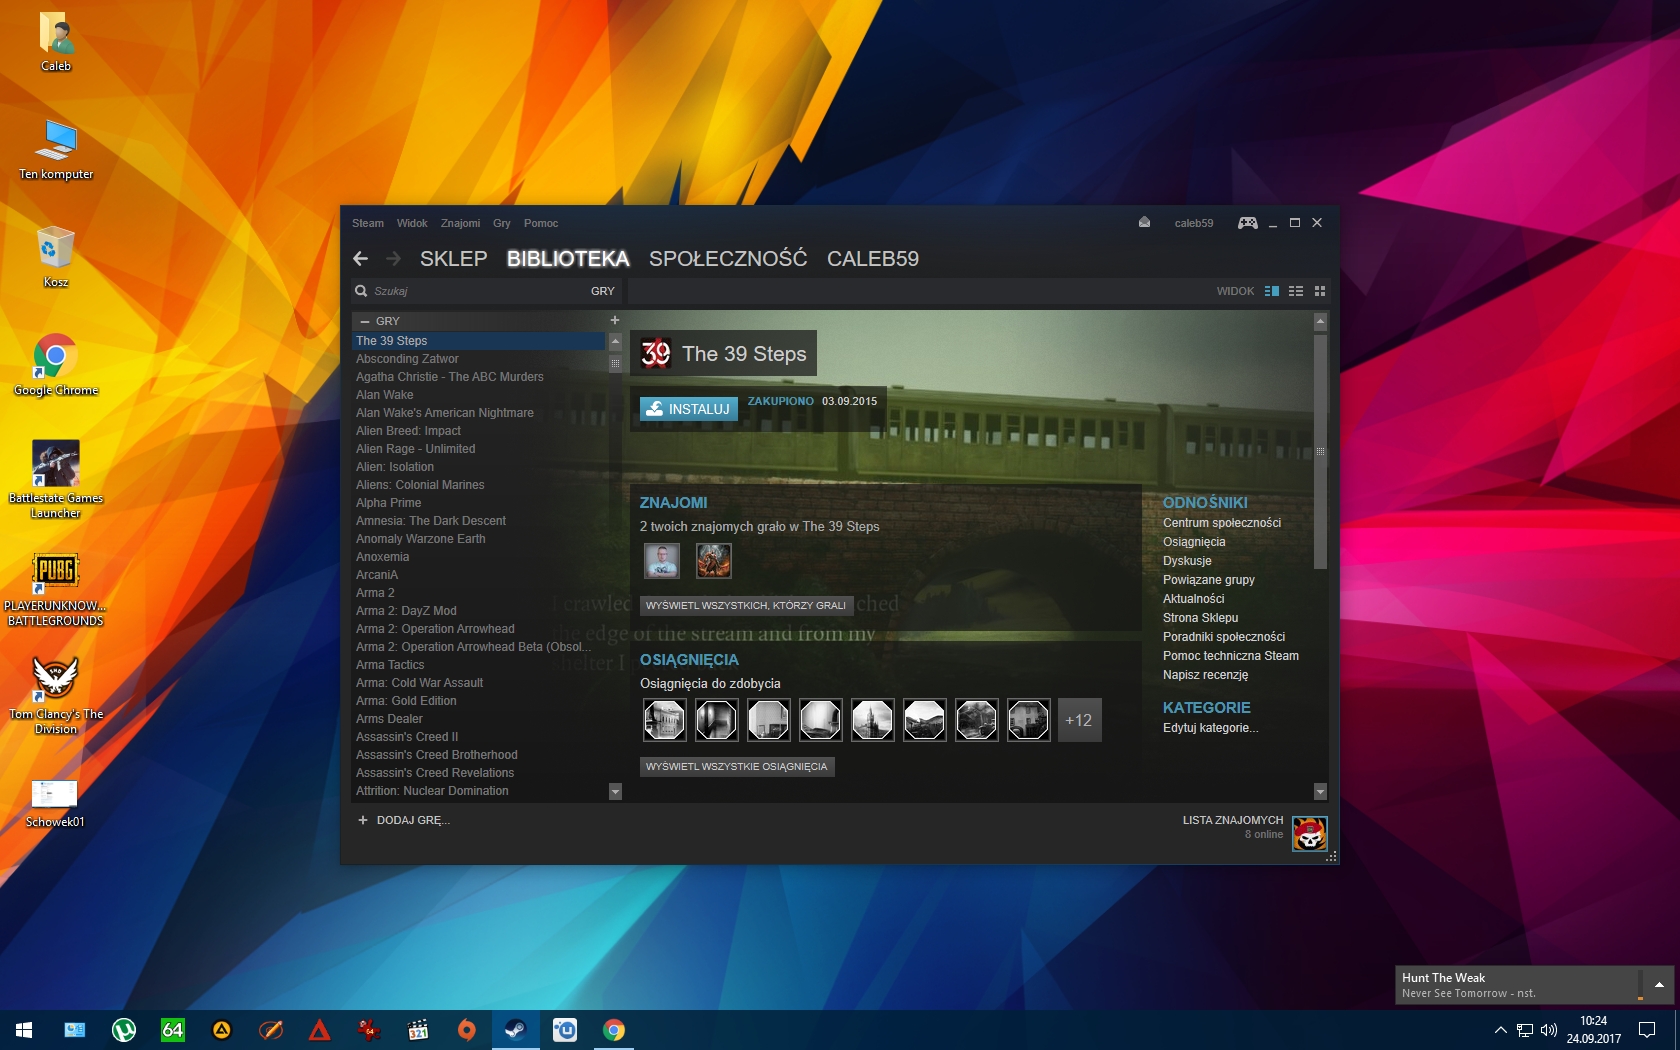Viewport: 1680px width, 1050px height.
Task: Open first friend avatar thumbnail
Action: coord(662,561)
